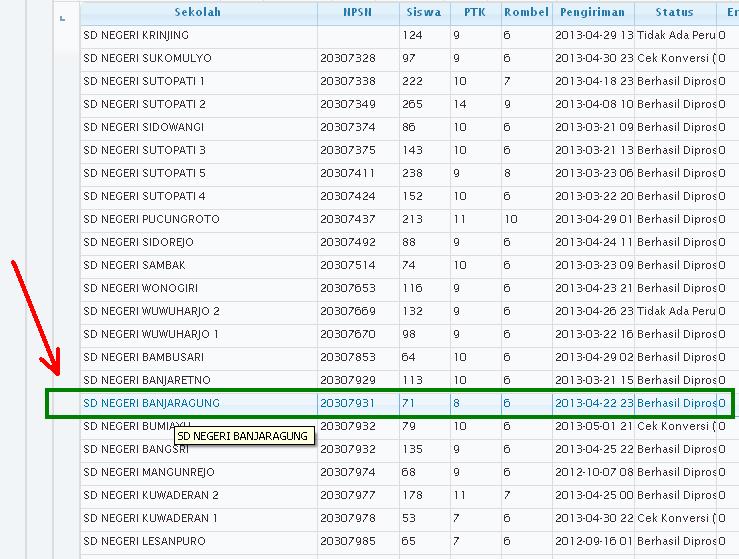
Task: Click NPSN value 20307338
Action: tap(348, 82)
